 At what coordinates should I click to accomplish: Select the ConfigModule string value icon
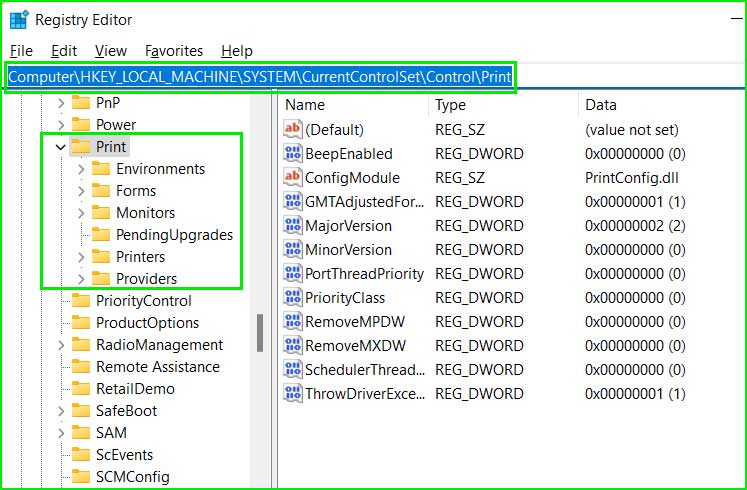[x=293, y=177]
